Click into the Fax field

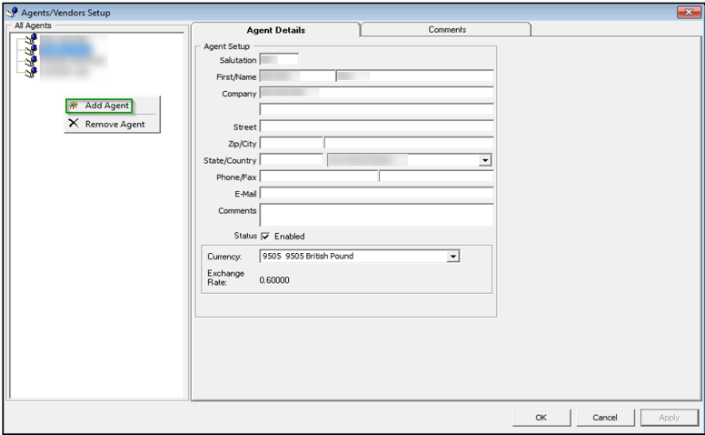[436, 176]
